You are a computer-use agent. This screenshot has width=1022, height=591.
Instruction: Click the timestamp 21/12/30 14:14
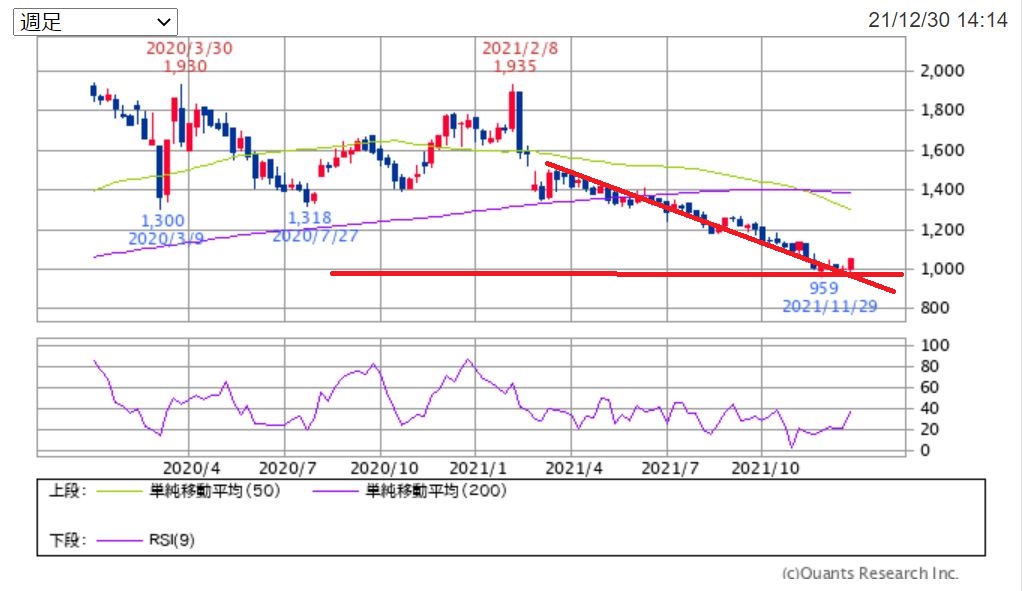click(x=937, y=20)
